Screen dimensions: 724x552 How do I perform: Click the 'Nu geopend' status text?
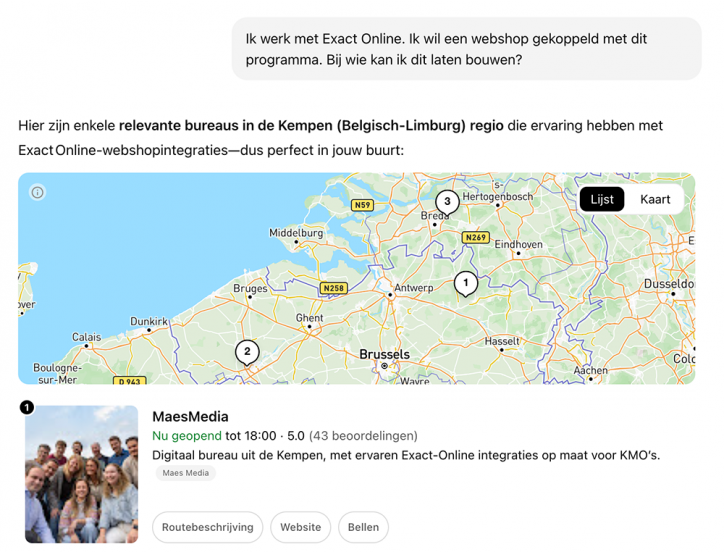[187, 436]
